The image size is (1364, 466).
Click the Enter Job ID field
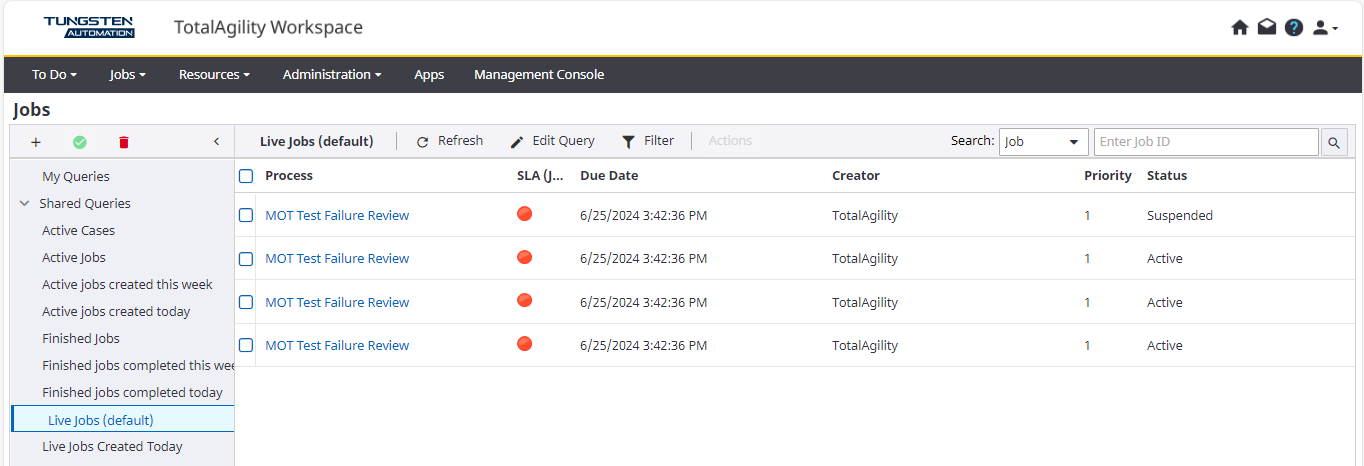click(x=1206, y=142)
